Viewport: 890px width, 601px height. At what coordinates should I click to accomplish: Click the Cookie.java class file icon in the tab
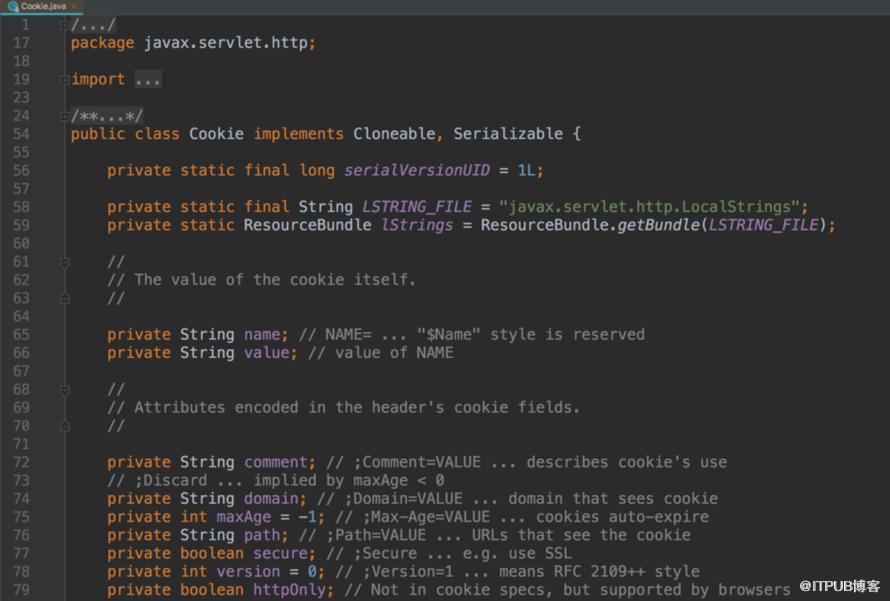13,6
